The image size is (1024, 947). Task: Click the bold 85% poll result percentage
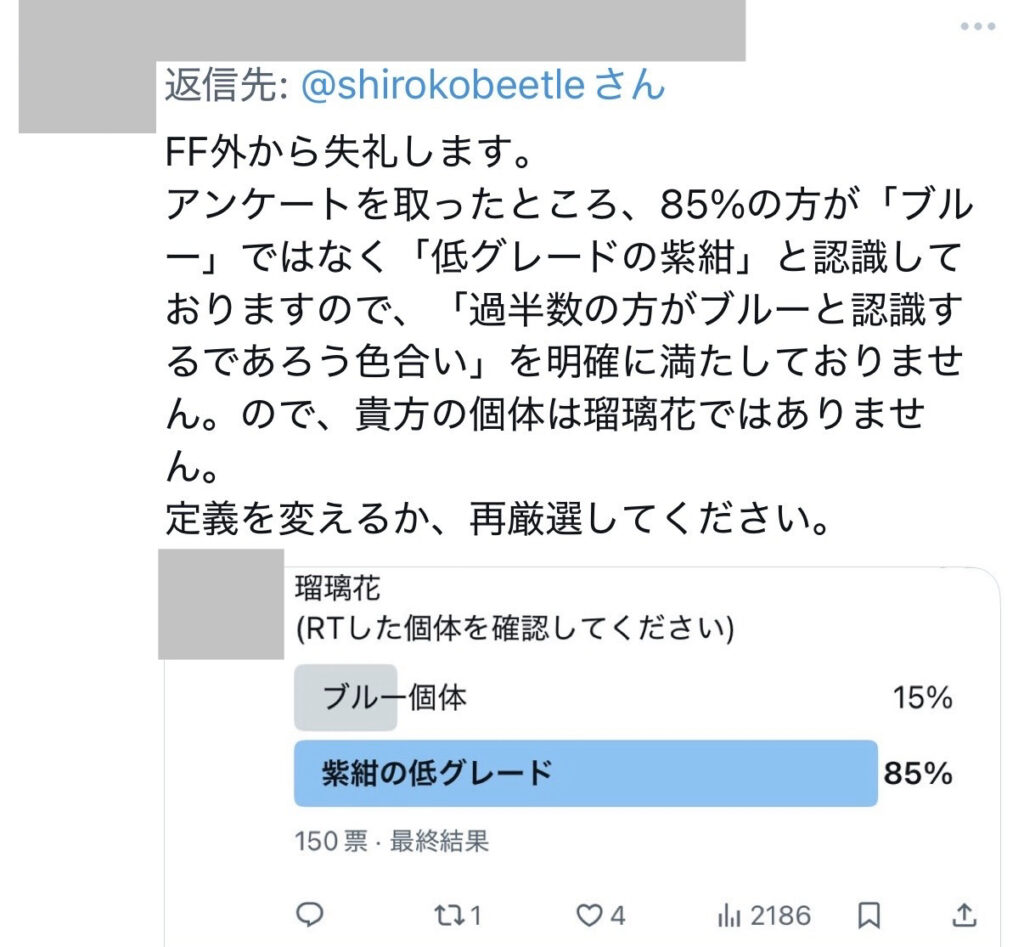tap(917, 773)
